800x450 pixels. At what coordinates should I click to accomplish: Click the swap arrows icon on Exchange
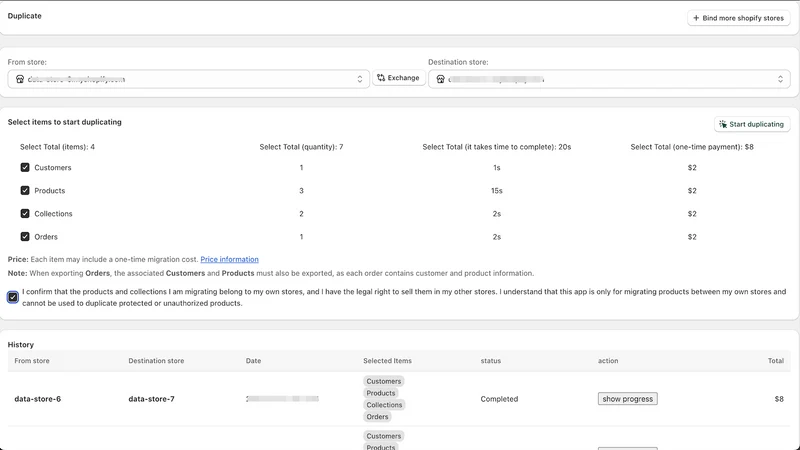pos(381,78)
